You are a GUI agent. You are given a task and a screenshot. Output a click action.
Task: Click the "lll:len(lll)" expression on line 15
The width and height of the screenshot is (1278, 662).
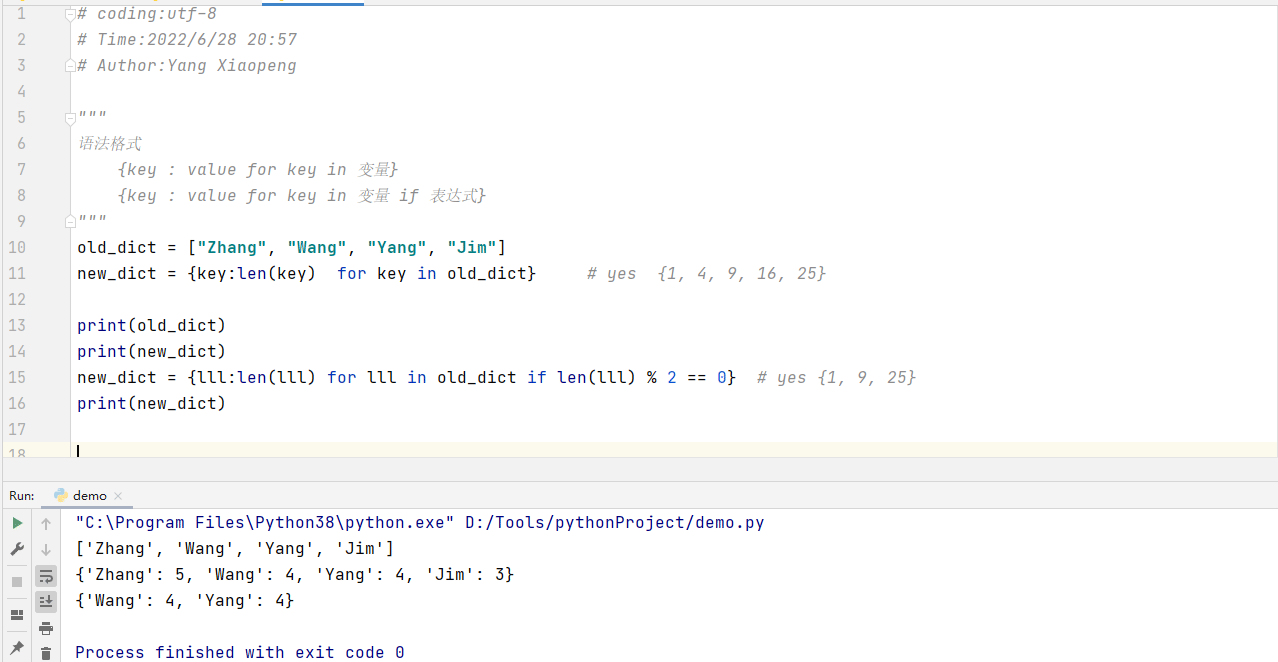coord(257,378)
